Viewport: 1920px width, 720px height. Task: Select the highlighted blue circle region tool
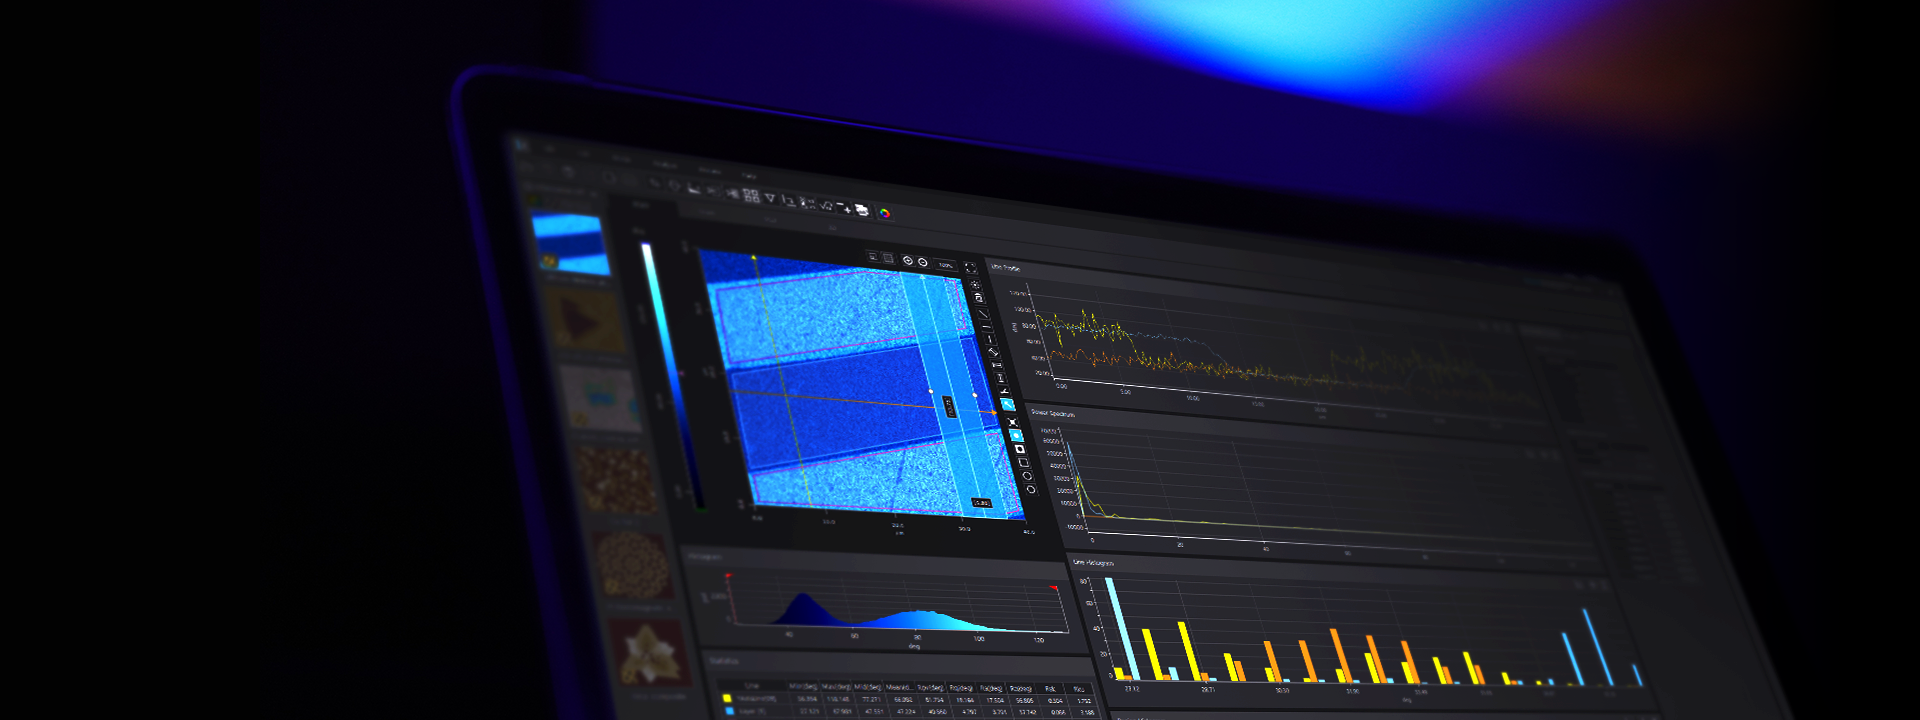[1016, 435]
